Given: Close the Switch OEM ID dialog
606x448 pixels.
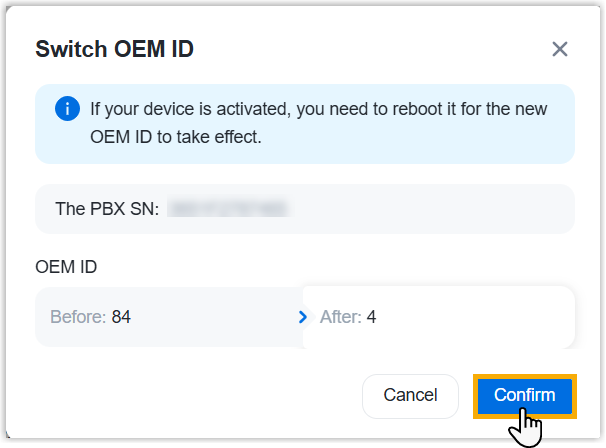Looking at the screenshot, I should (x=560, y=49).
